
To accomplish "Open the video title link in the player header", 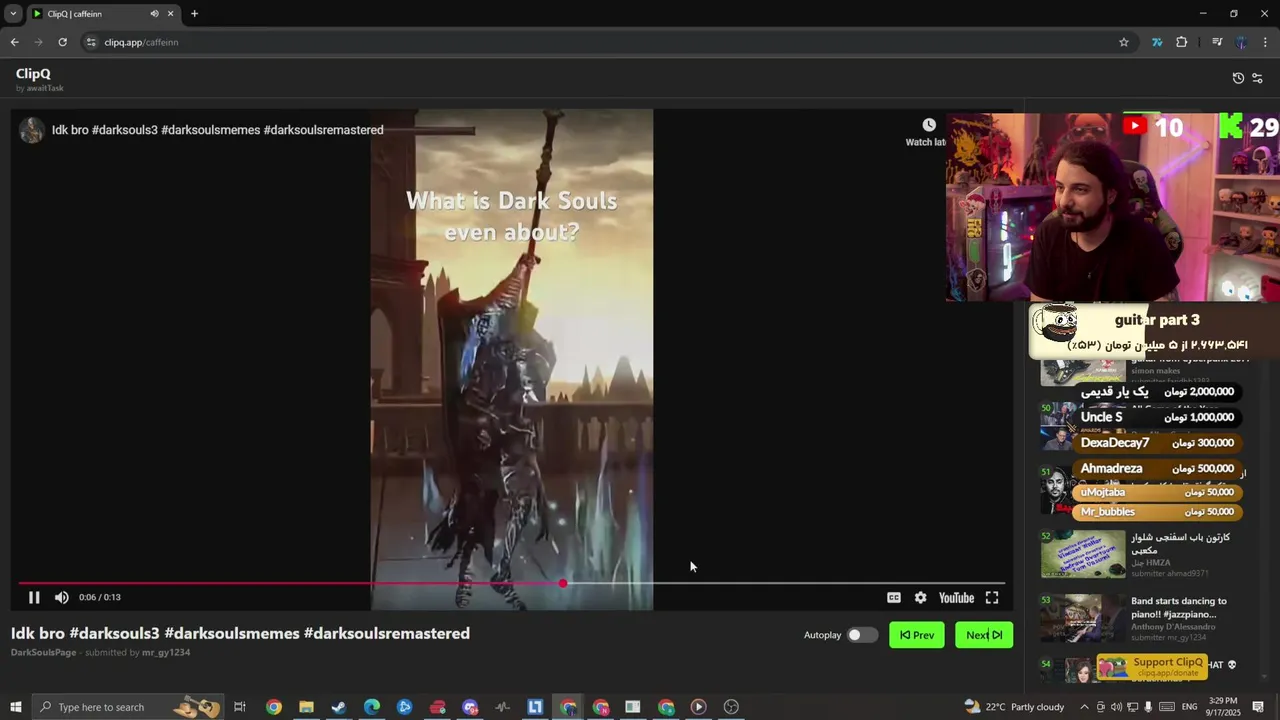I will coord(218,130).
